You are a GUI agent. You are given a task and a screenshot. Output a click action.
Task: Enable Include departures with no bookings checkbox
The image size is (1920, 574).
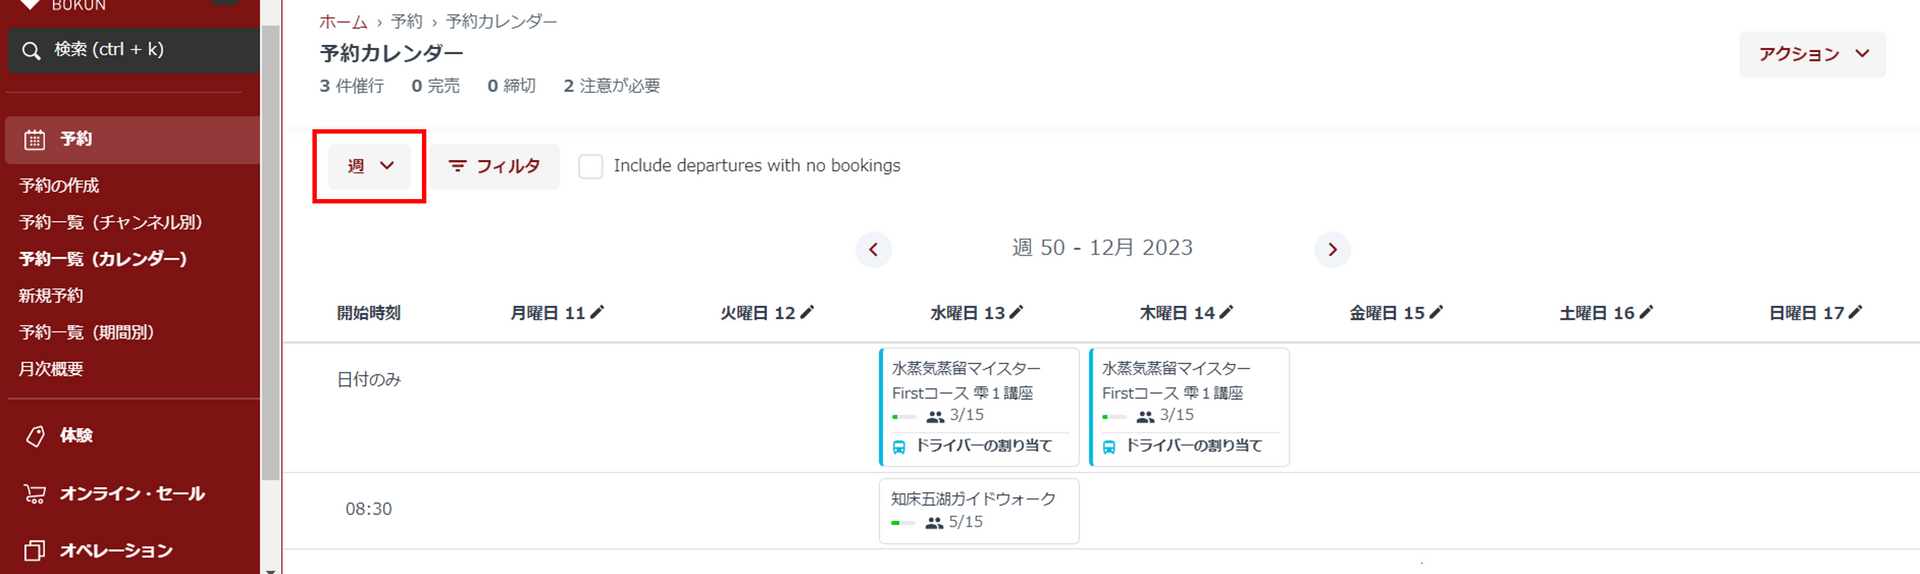[591, 166]
